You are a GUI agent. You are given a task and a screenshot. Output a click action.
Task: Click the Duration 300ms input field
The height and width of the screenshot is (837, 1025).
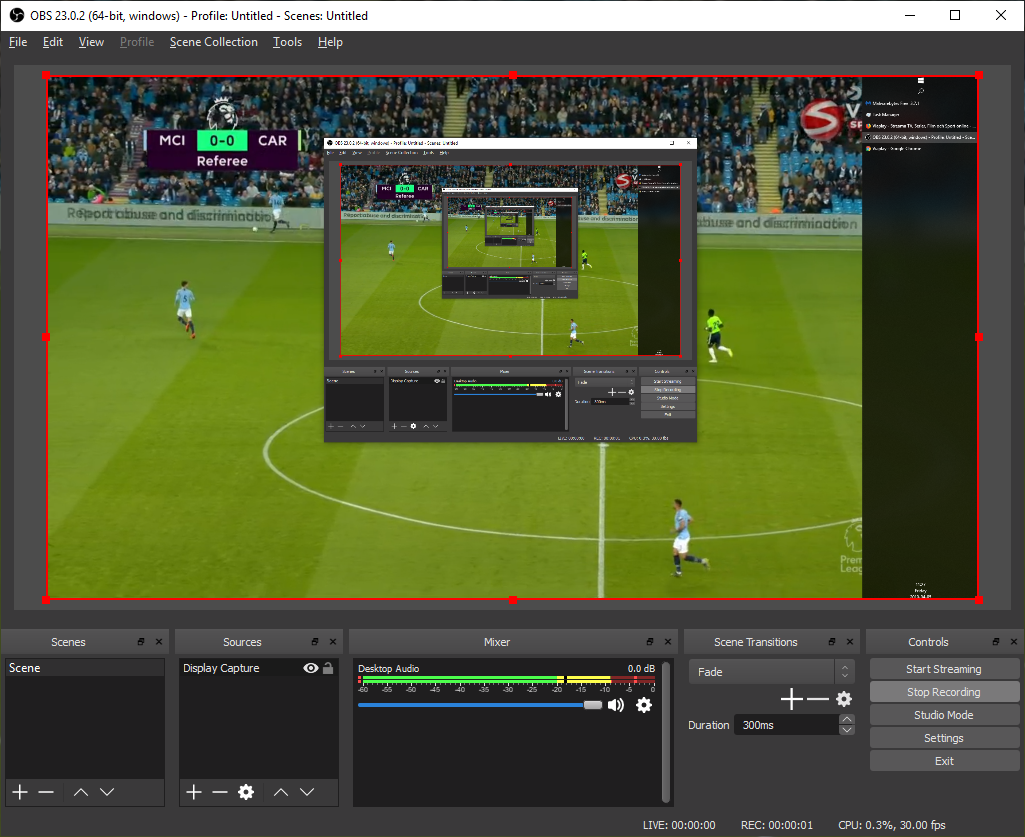[x=786, y=725]
